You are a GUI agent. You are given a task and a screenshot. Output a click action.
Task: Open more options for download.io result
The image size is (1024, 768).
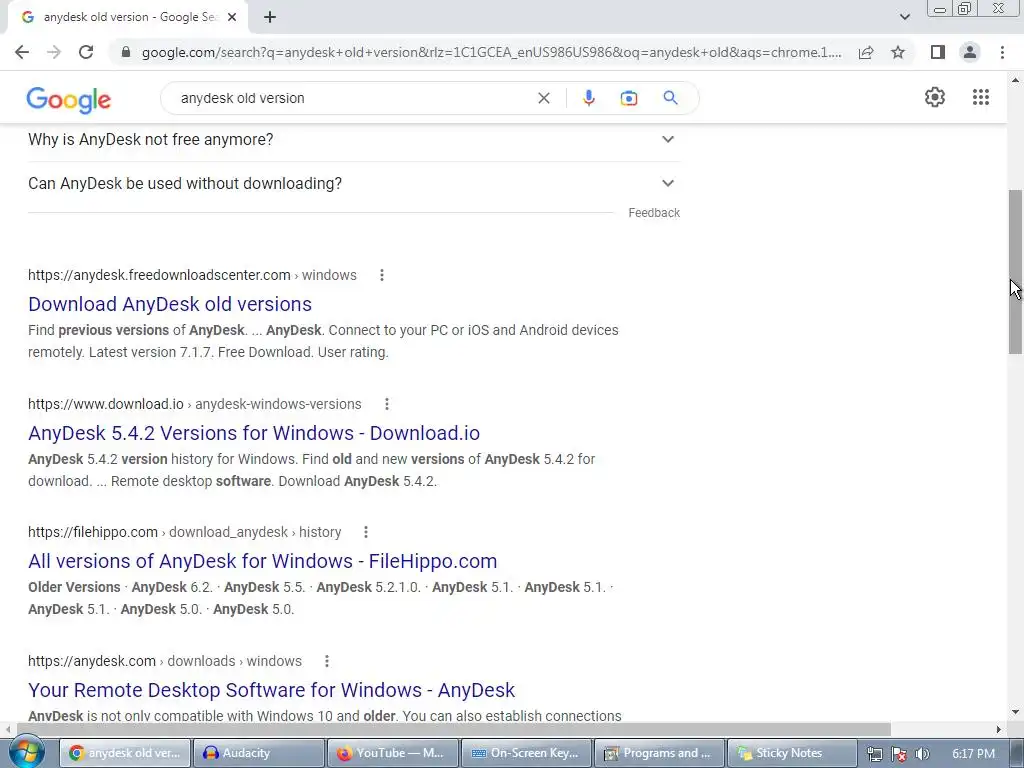click(x=387, y=404)
